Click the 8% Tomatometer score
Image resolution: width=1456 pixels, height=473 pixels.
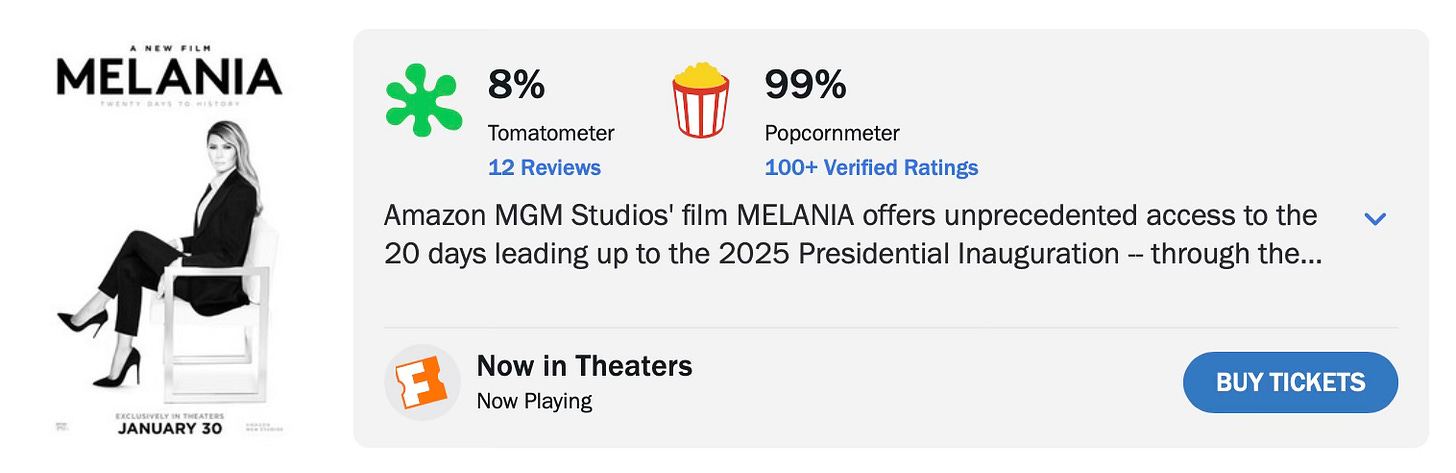point(516,86)
